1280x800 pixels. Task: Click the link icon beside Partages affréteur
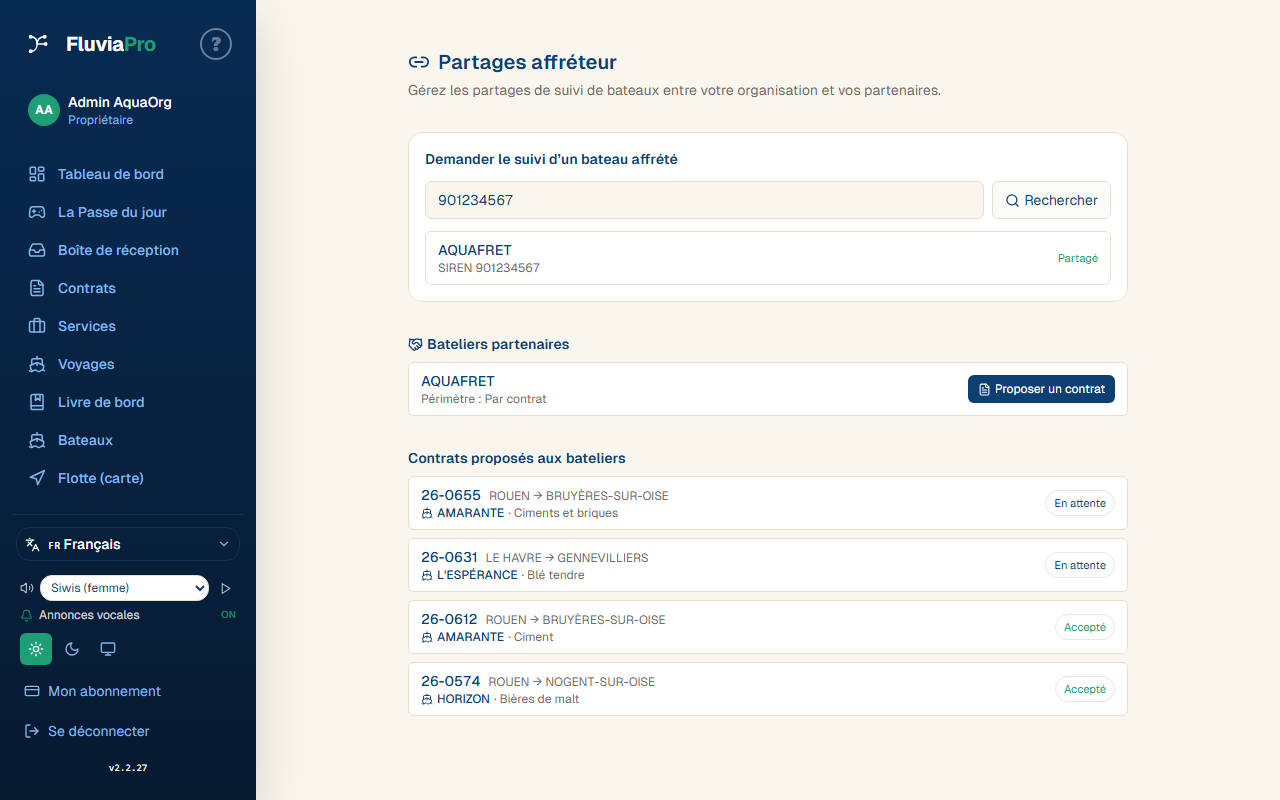point(419,62)
